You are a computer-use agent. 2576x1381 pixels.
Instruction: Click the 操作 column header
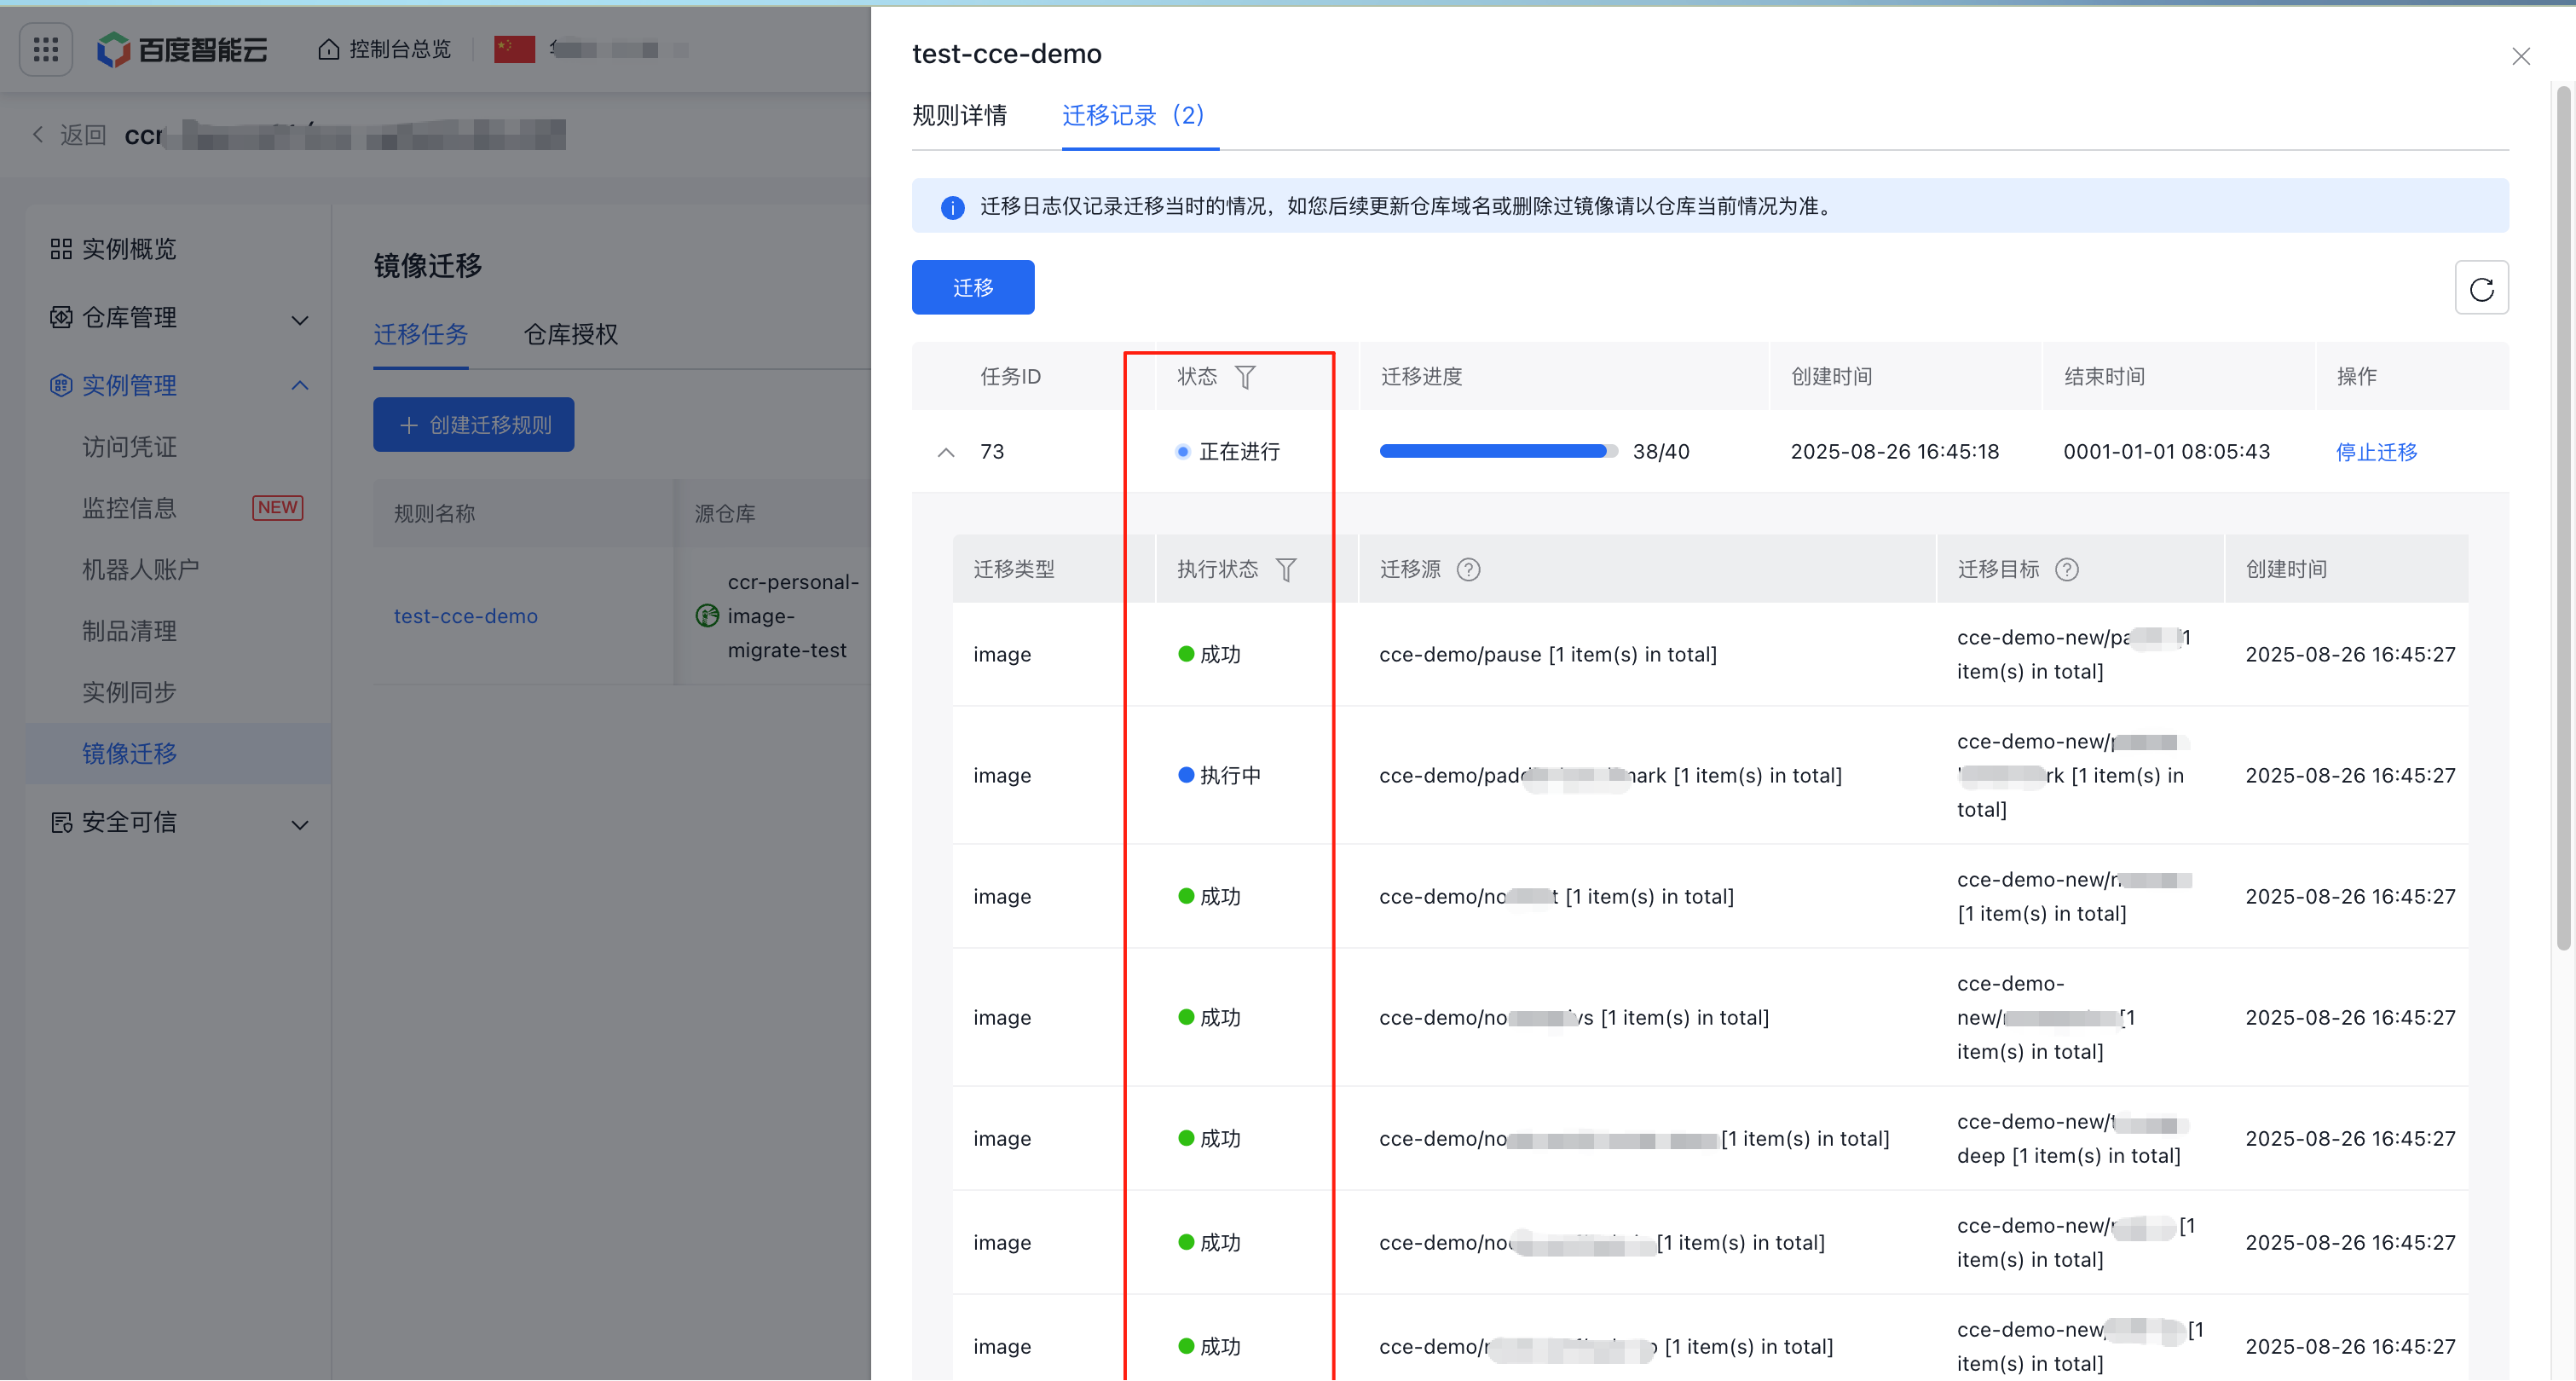(2357, 377)
